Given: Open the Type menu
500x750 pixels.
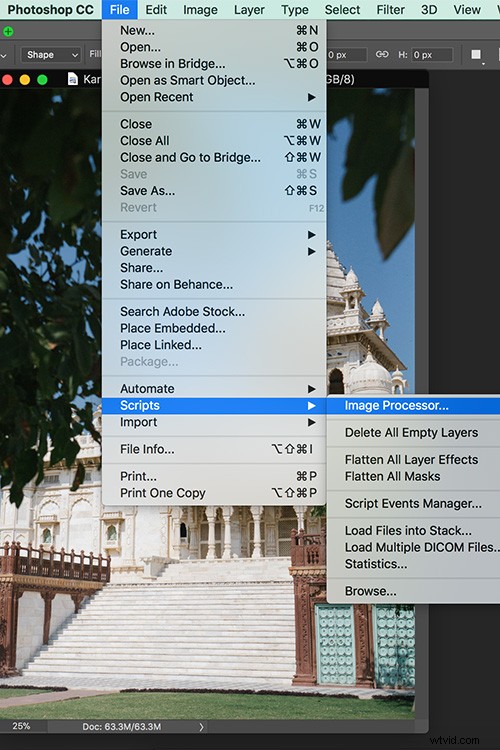Looking at the screenshot, I should click(x=295, y=10).
